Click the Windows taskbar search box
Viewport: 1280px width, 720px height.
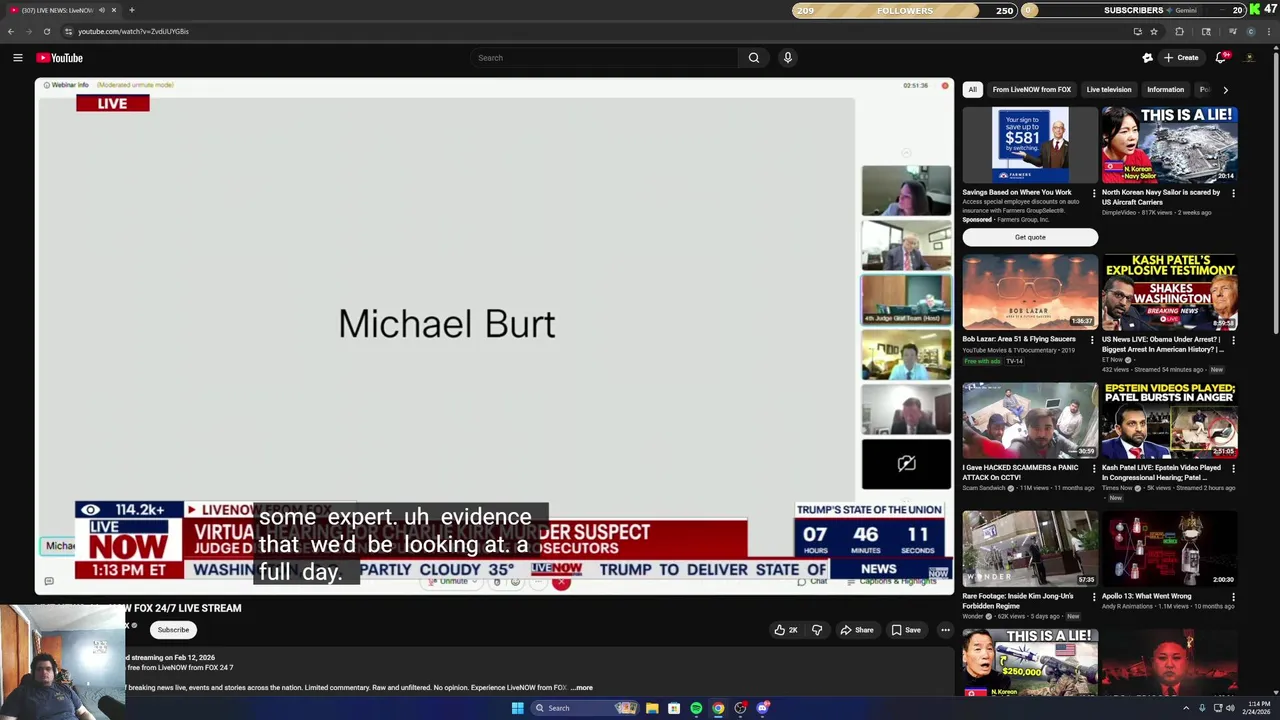pos(586,708)
